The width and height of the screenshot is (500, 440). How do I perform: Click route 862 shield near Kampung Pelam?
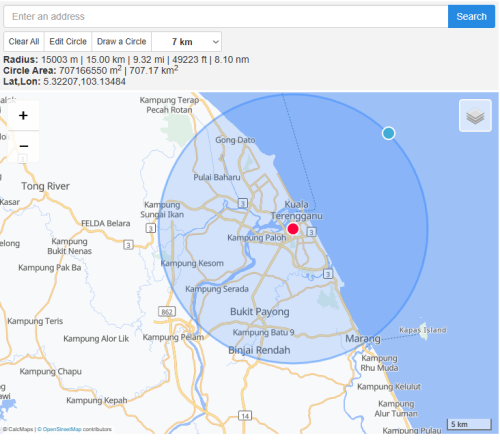point(167,312)
